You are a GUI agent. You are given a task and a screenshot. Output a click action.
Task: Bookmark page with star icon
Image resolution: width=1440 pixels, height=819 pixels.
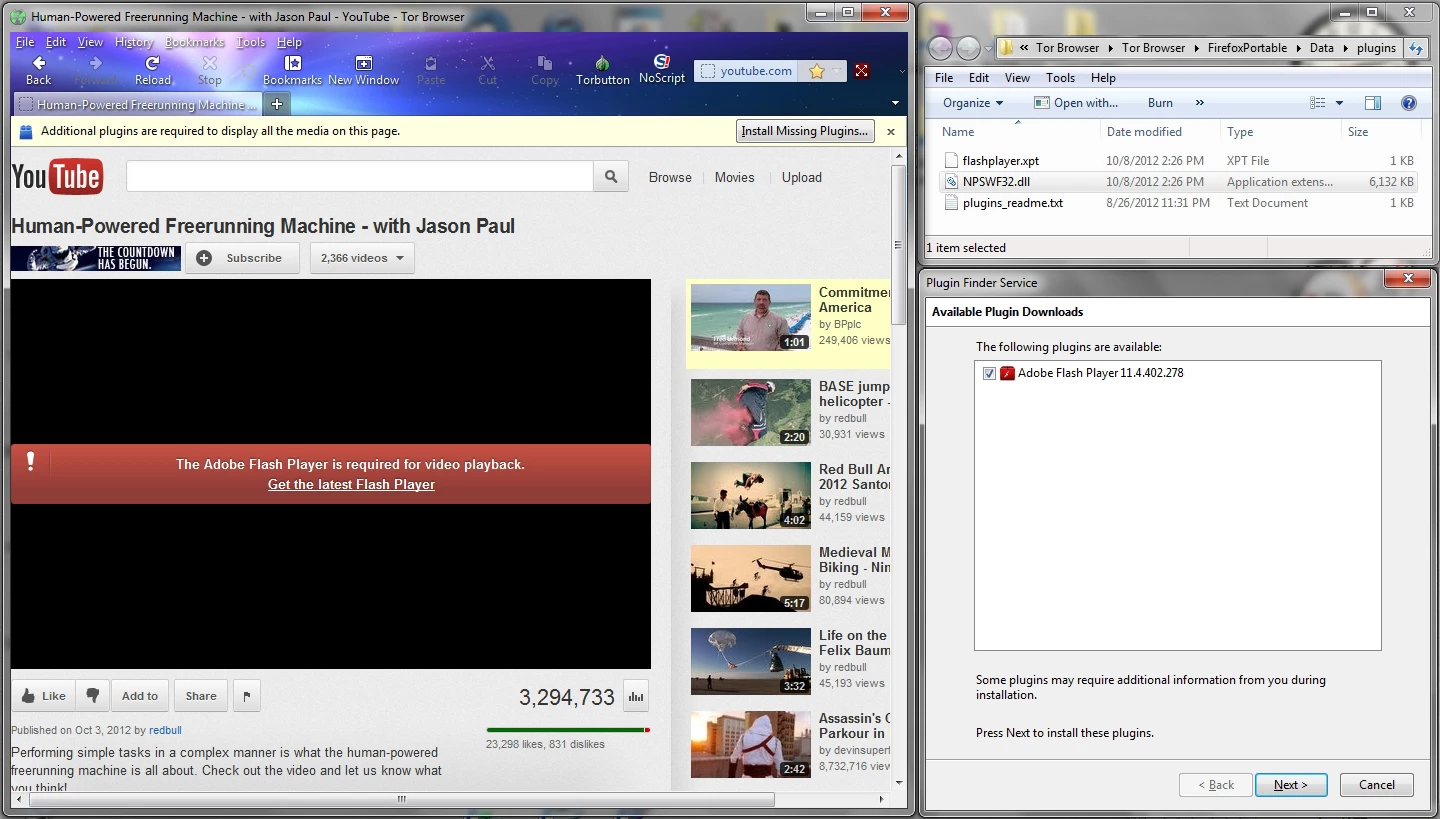coord(817,71)
